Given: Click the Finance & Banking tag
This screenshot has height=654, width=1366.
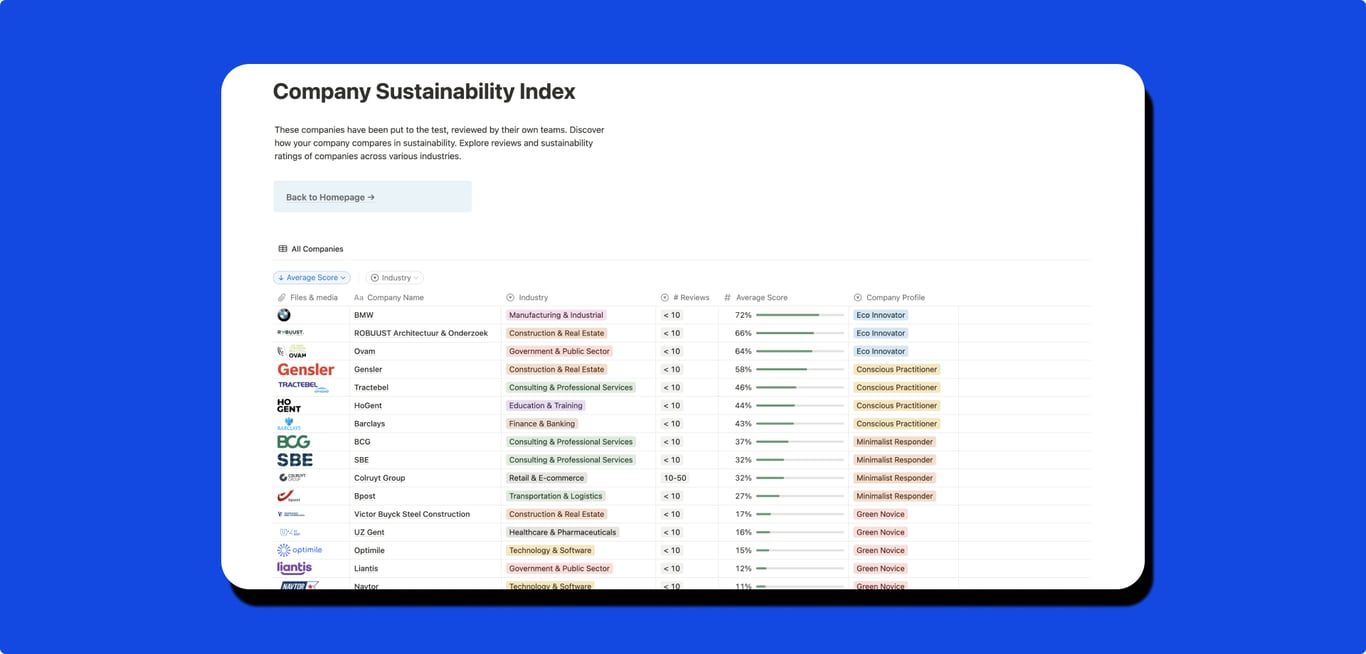Looking at the screenshot, I should [542, 423].
